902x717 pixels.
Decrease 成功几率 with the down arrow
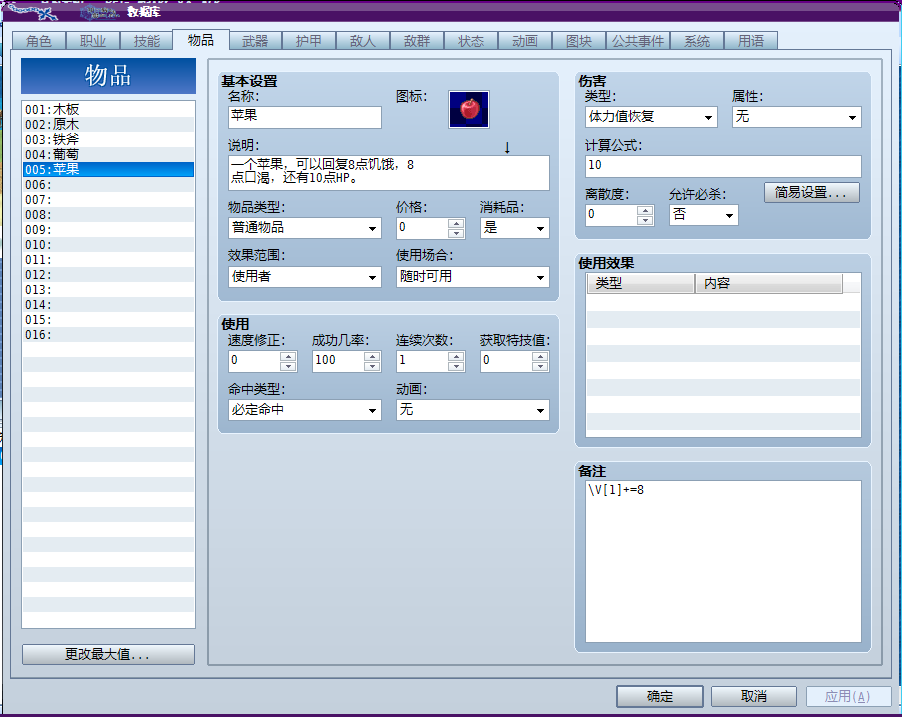(x=372, y=366)
